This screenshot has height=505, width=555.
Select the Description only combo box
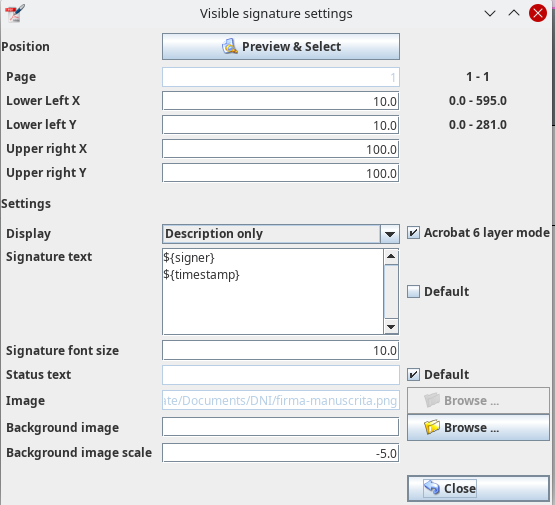(x=281, y=234)
